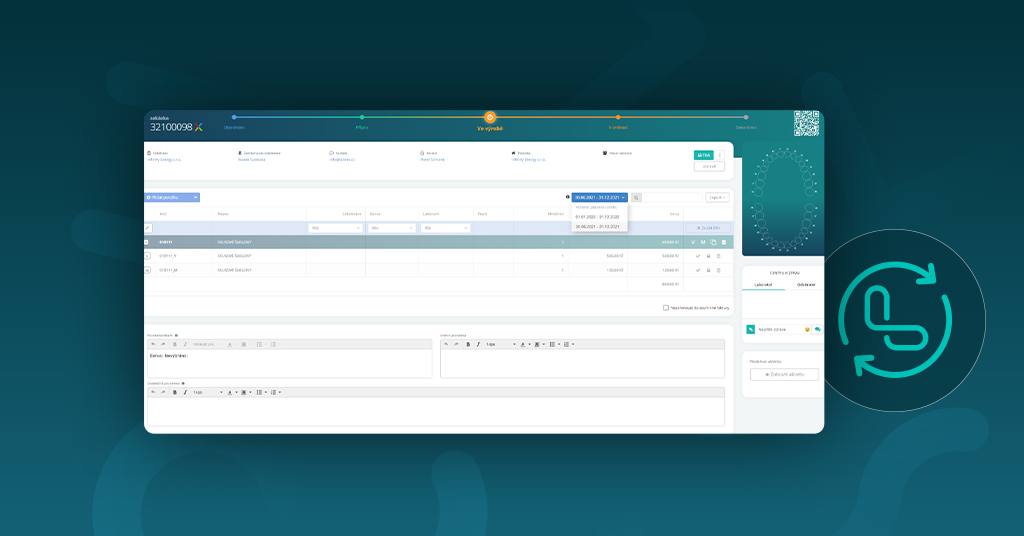Open the Laborant filter dropdown showing Vše
The height and width of the screenshot is (536, 1024).
tap(445, 228)
